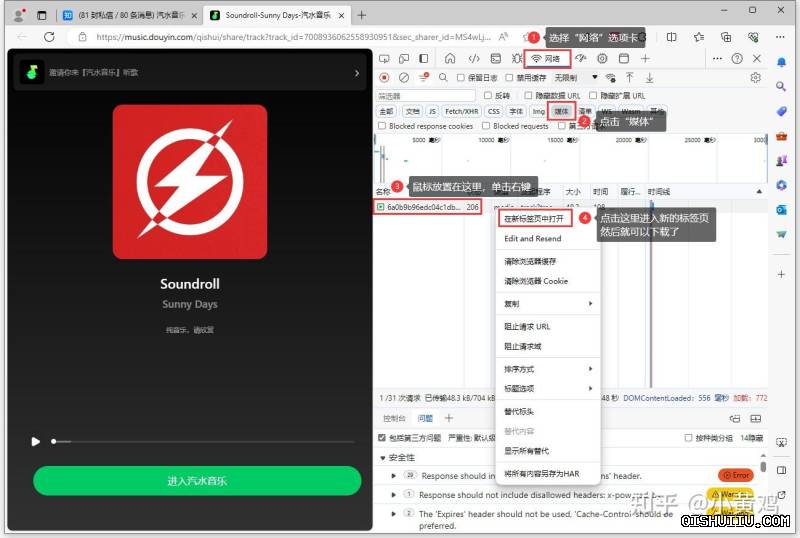This screenshot has height=538, width=800.
Task: Select the 6a0b9b96edc04c1db request row
Action: [428, 207]
